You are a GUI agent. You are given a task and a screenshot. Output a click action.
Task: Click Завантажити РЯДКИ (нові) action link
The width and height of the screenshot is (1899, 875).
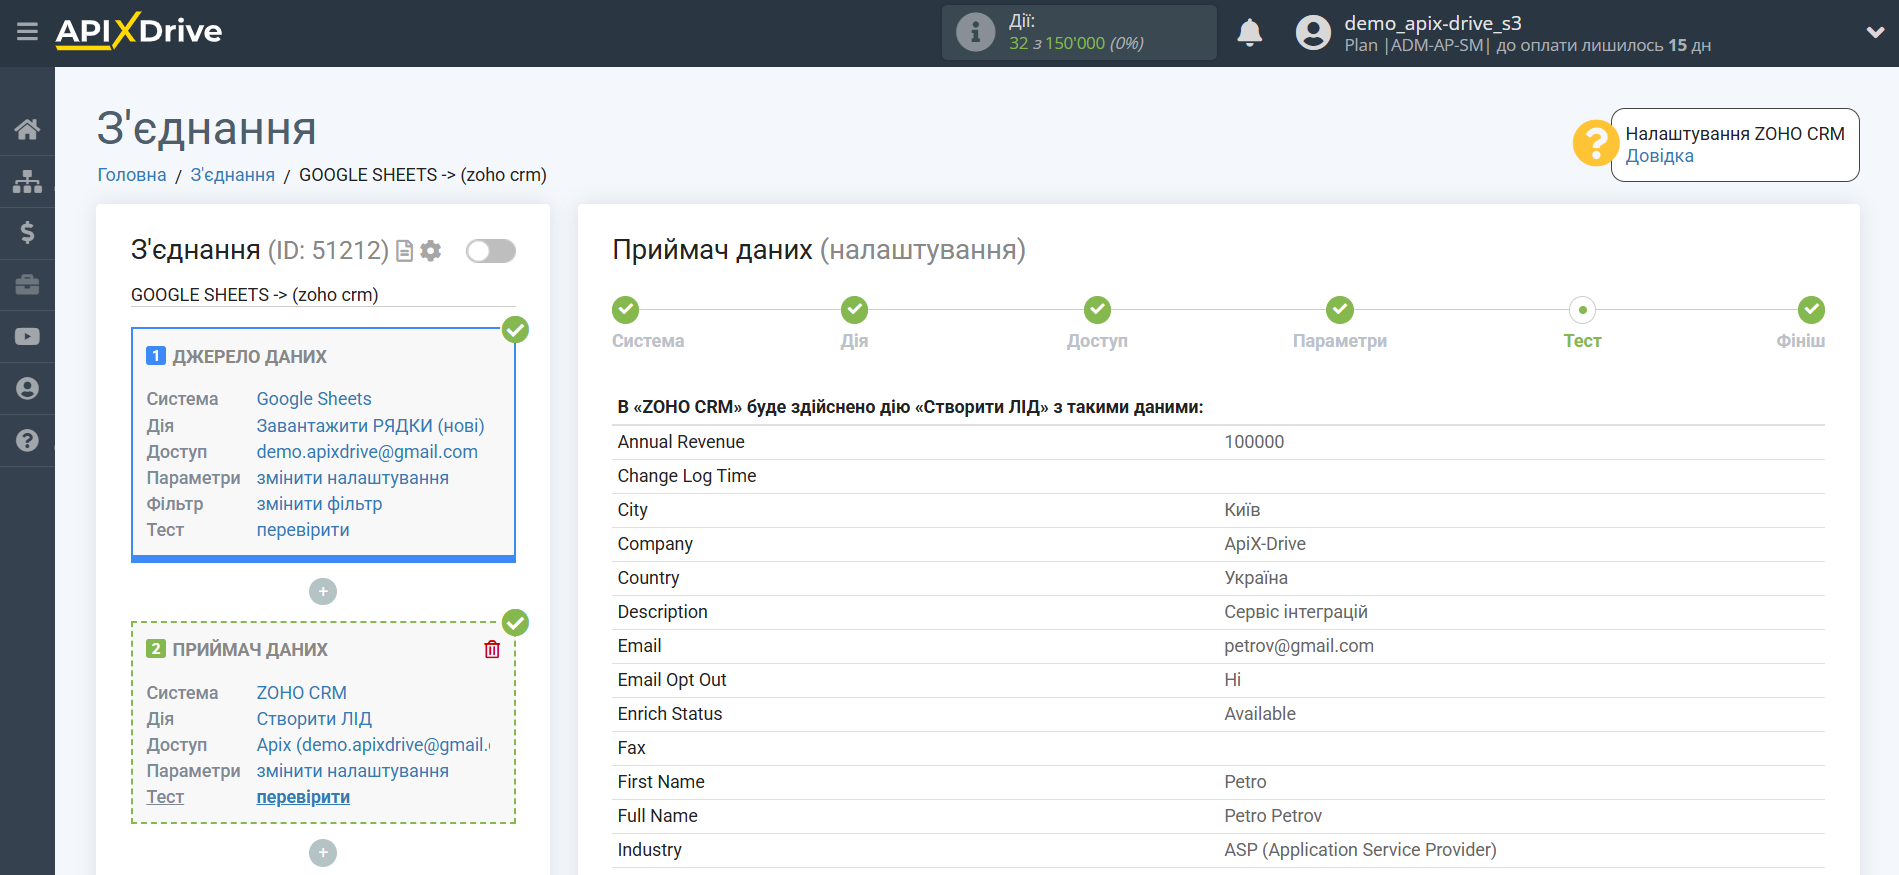click(x=370, y=426)
